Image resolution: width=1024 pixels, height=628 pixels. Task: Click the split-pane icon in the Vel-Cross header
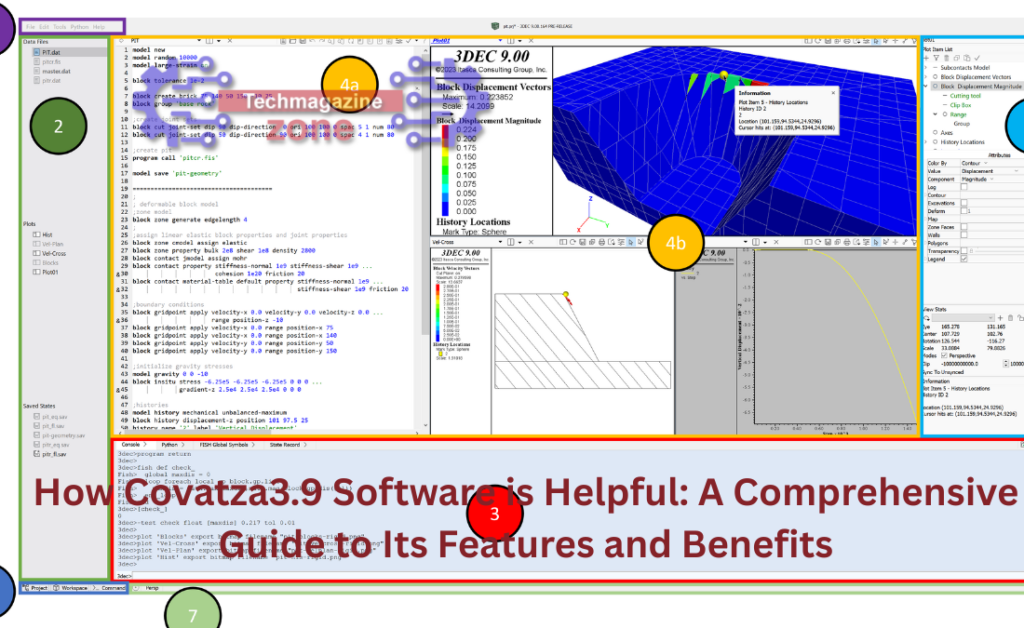(x=513, y=242)
